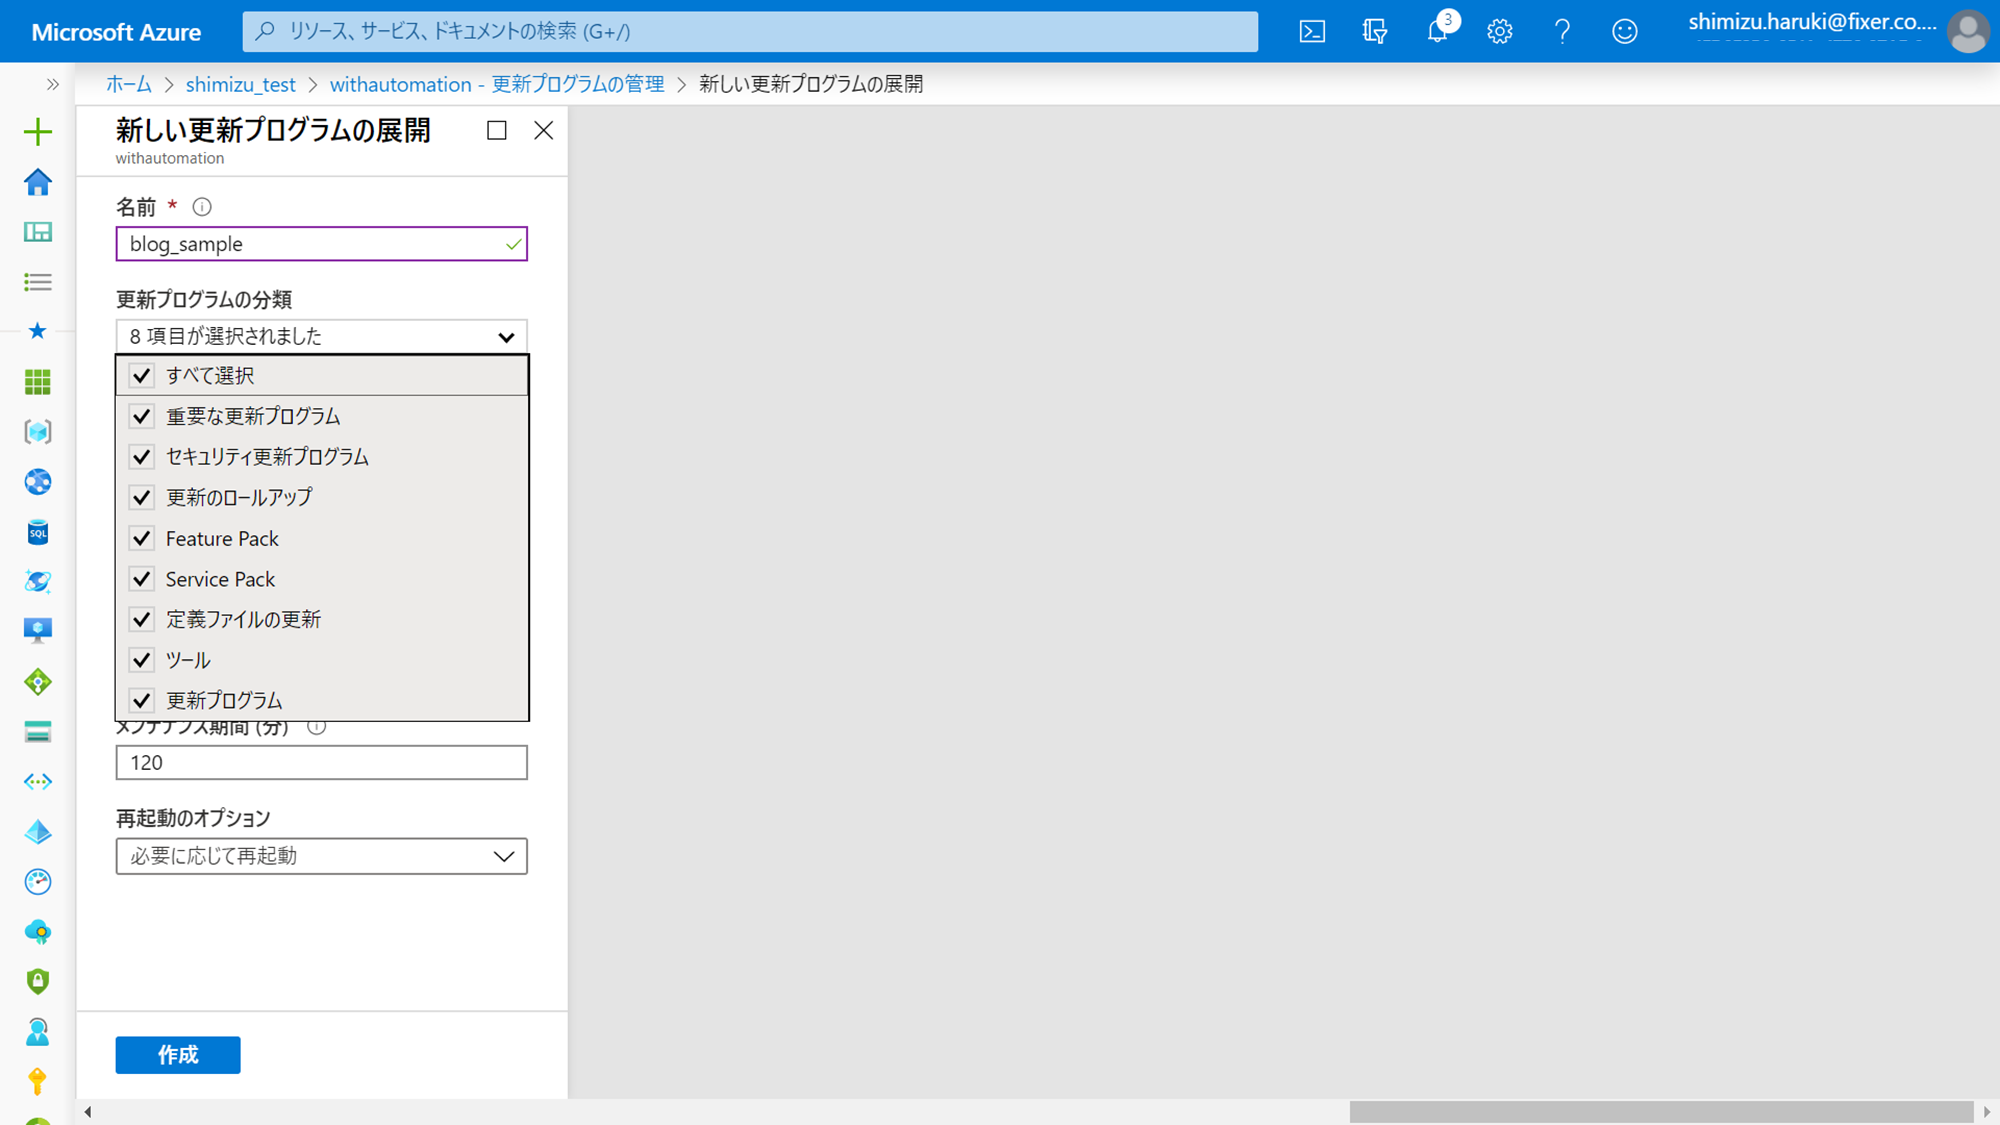Open All services list icon
The width and height of the screenshot is (2000, 1125).
pyautogui.click(x=38, y=282)
